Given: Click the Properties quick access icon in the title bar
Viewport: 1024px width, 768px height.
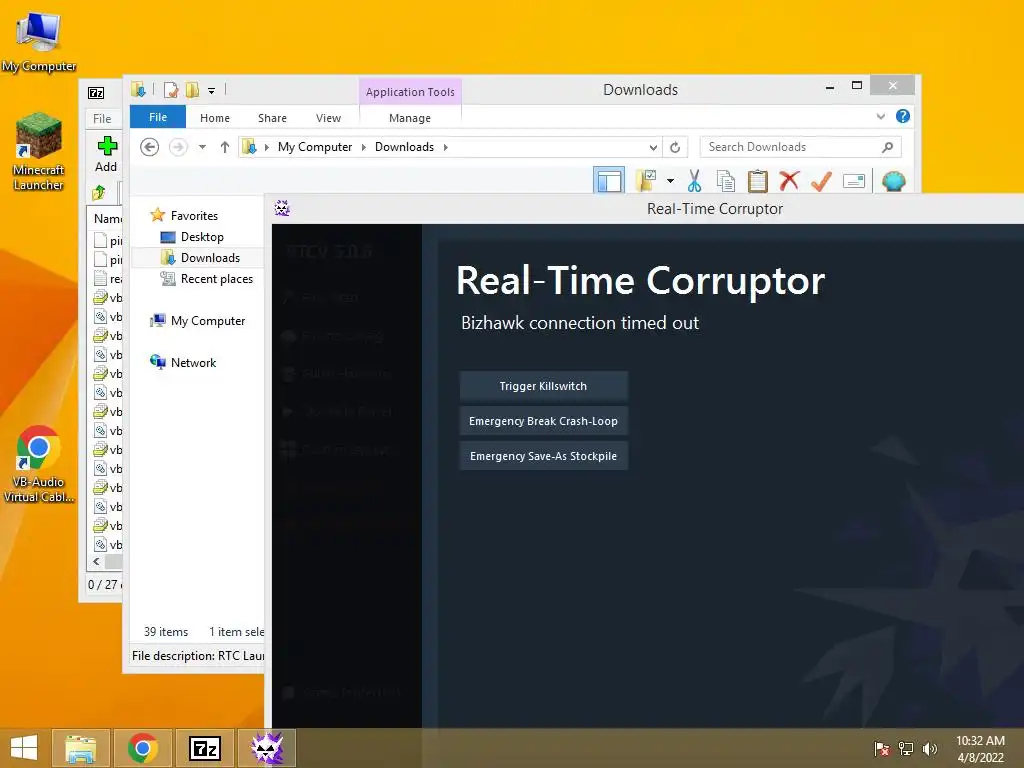Looking at the screenshot, I should tap(171, 90).
